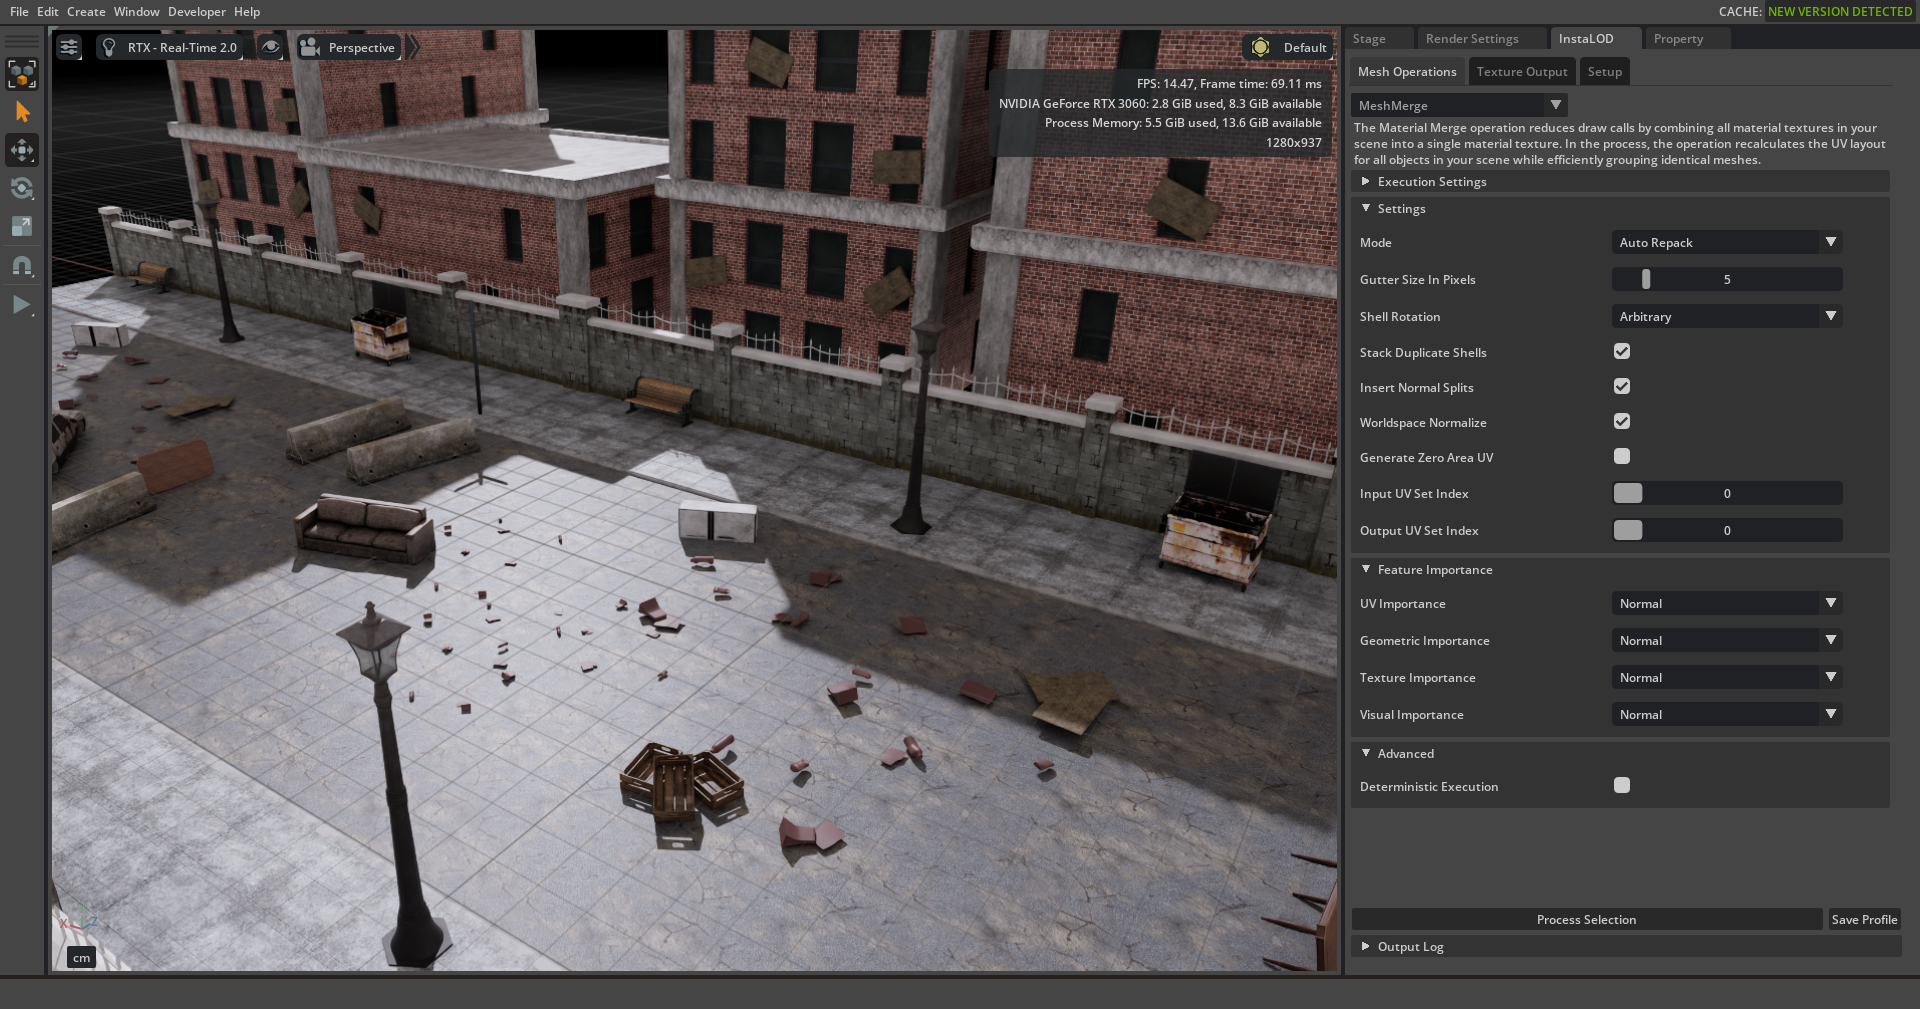Enable Generate Zero Area UV checkbox
This screenshot has height=1009, width=1920.
(1622, 457)
